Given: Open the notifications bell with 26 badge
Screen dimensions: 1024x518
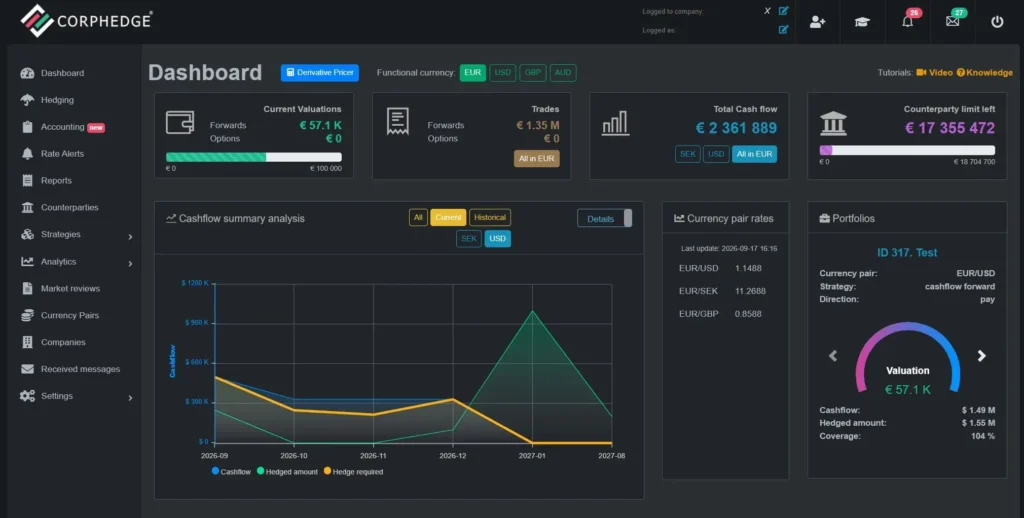Looking at the screenshot, I should coord(908,21).
